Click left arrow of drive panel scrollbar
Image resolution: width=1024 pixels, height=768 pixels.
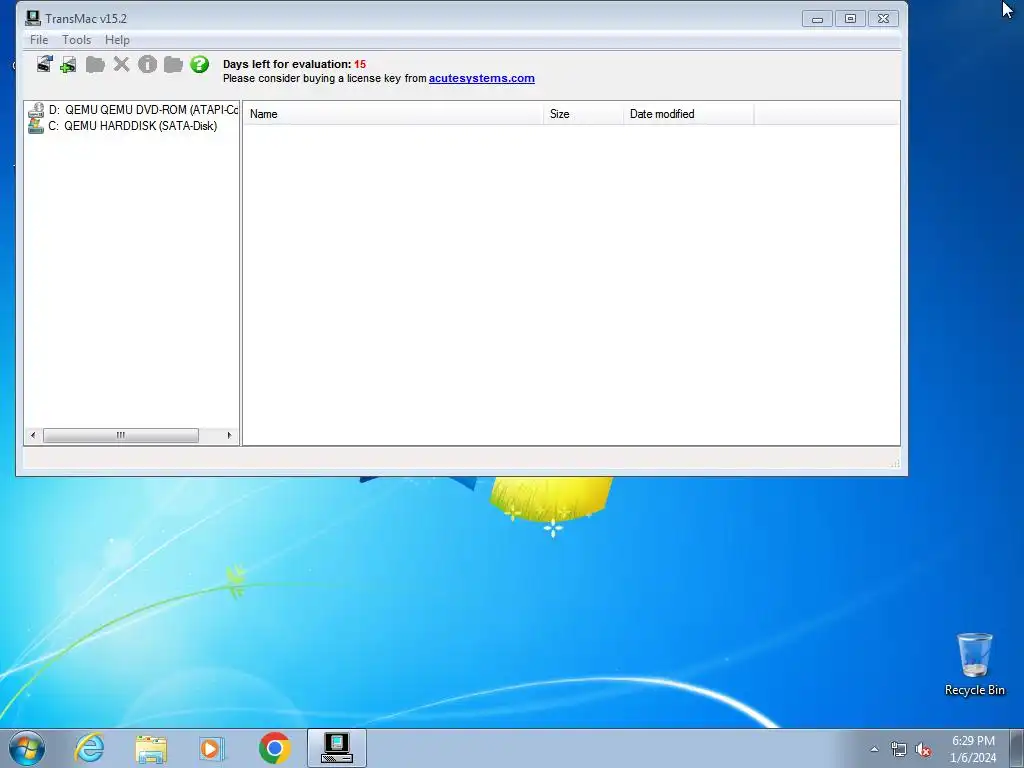point(33,435)
